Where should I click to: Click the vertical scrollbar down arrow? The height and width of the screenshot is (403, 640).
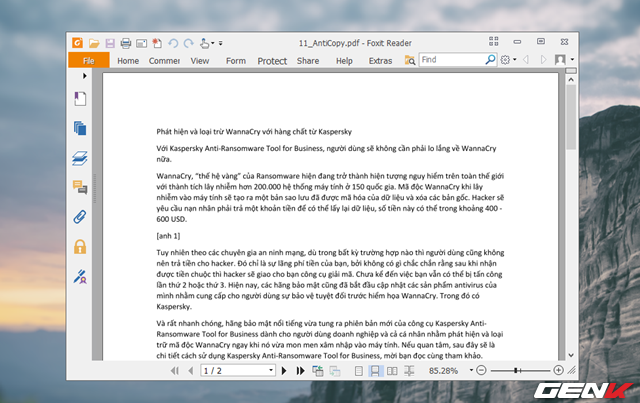click(571, 355)
